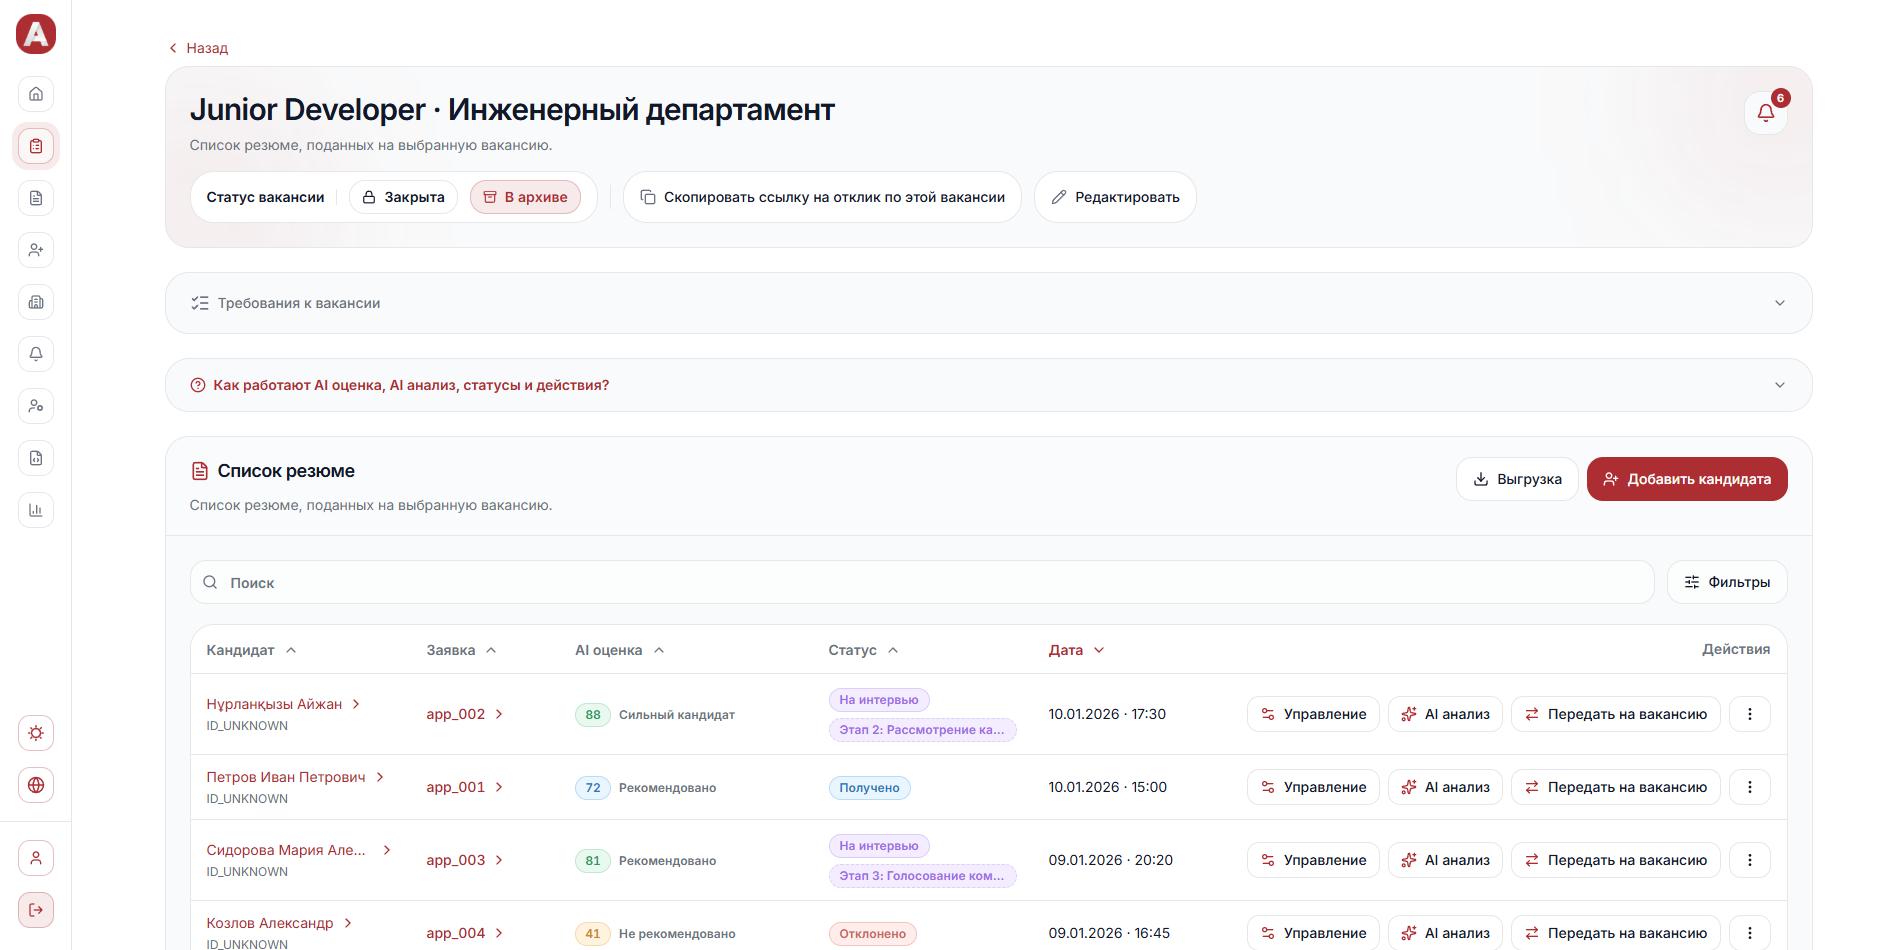Viewport: 1901px width, 950px height.
Task: Click AI анализ for Козлов Александр
Action: [1445, 933]
